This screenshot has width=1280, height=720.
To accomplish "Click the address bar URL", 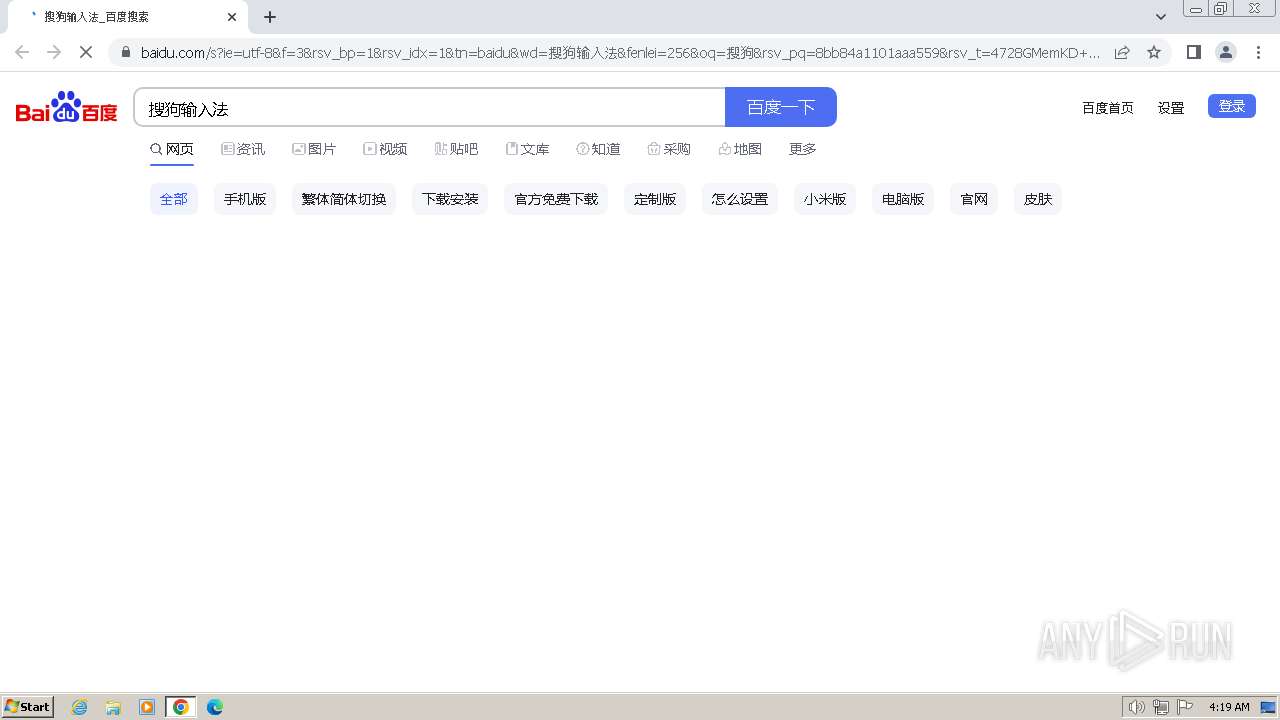I will (x=620, y=53).
